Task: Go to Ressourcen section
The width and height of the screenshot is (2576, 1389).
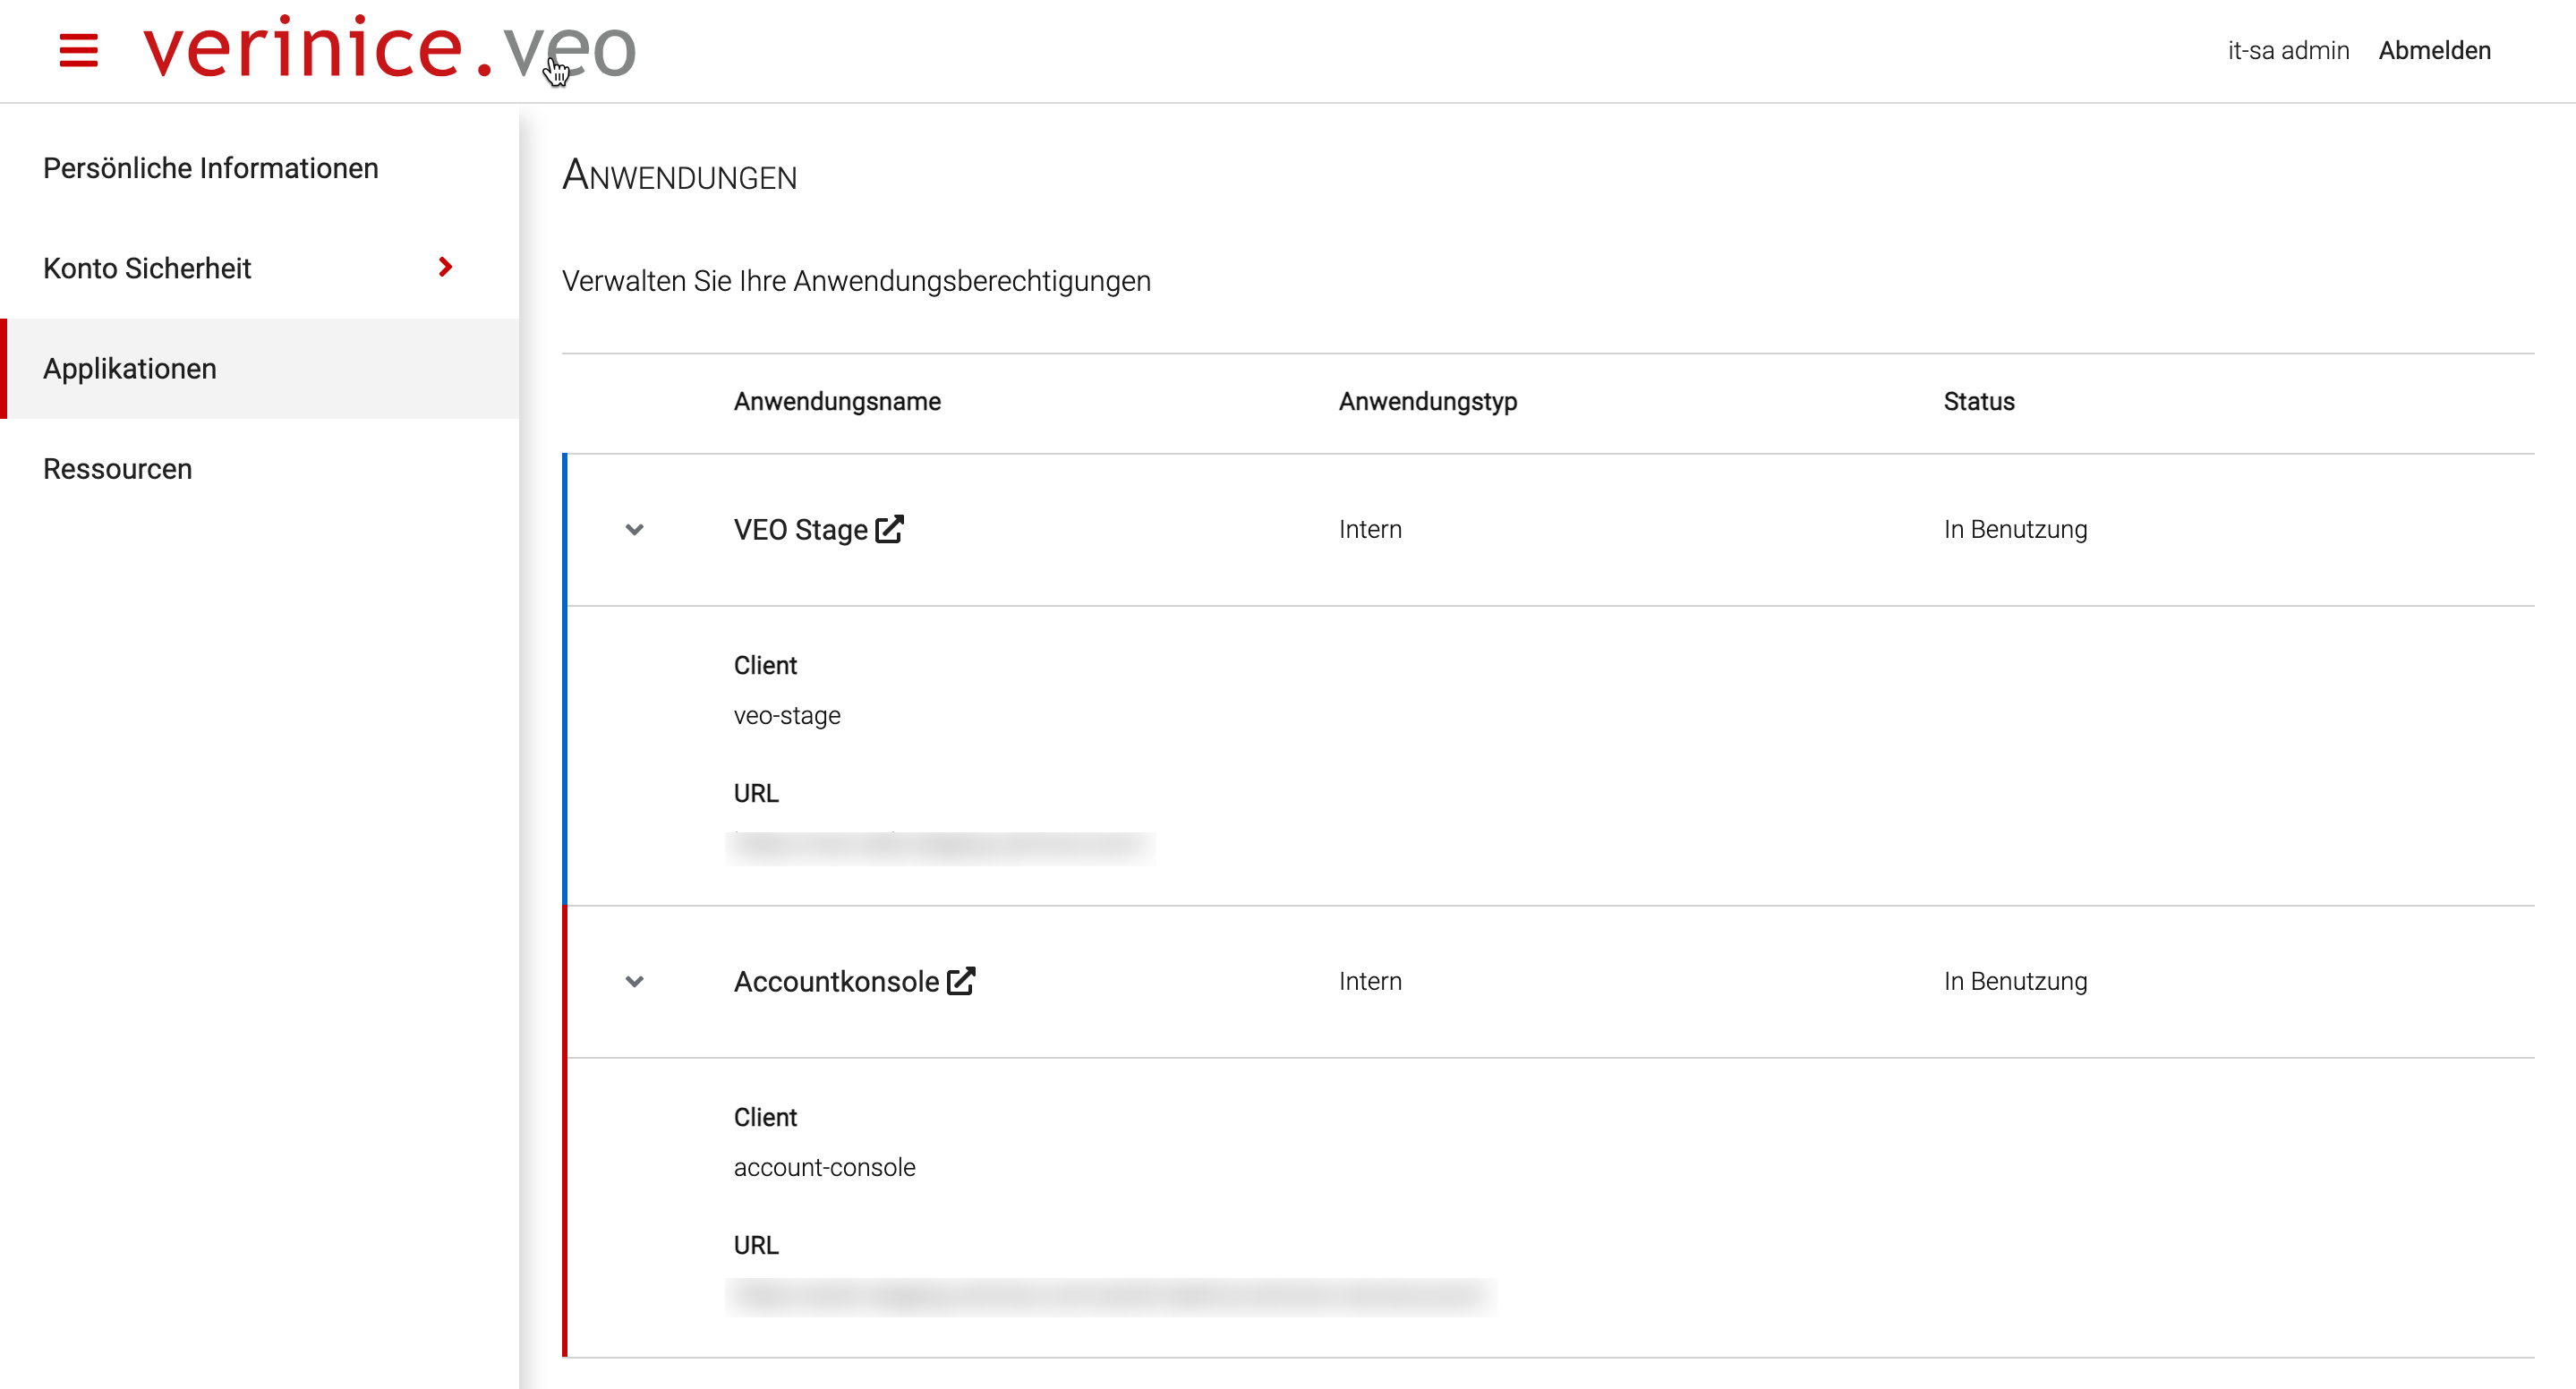Action: pyautogui.click(x=118, y=469)
